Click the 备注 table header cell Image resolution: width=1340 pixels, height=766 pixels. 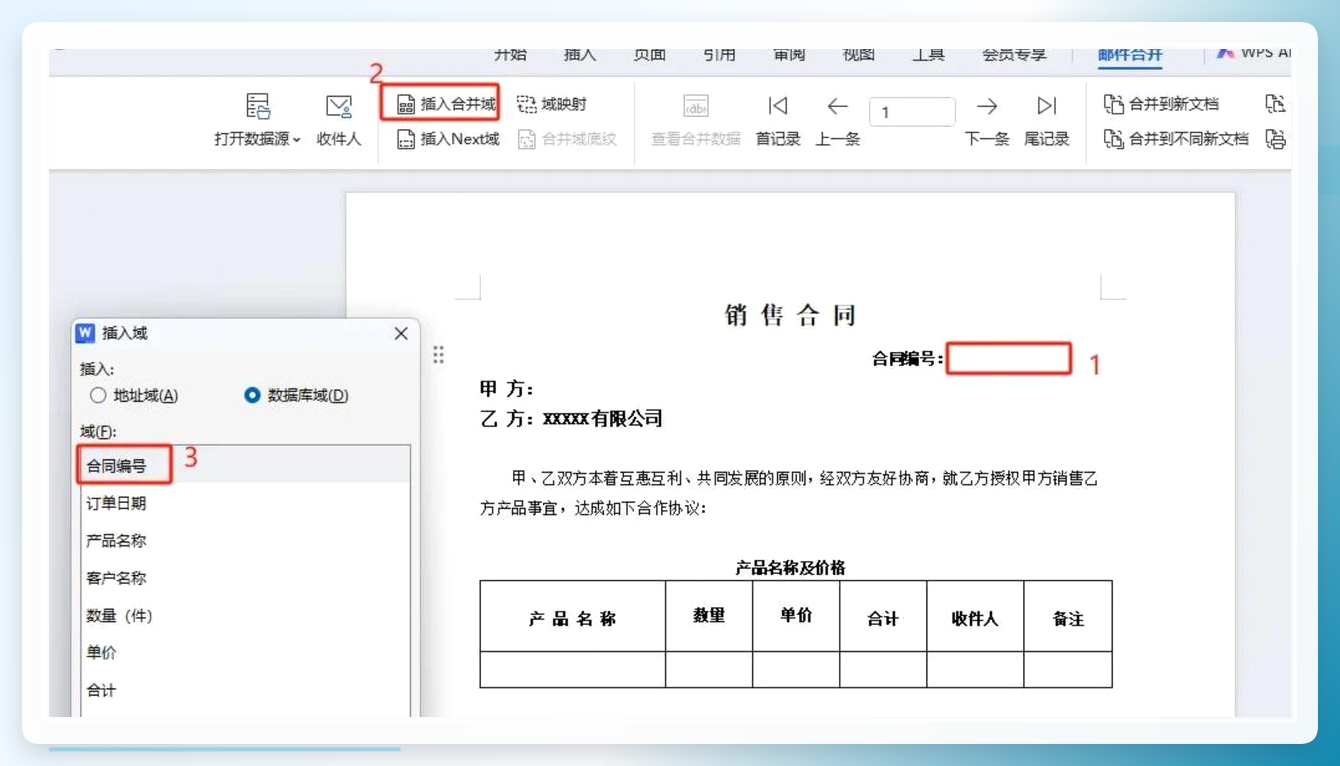click(x=1068, y=616)
